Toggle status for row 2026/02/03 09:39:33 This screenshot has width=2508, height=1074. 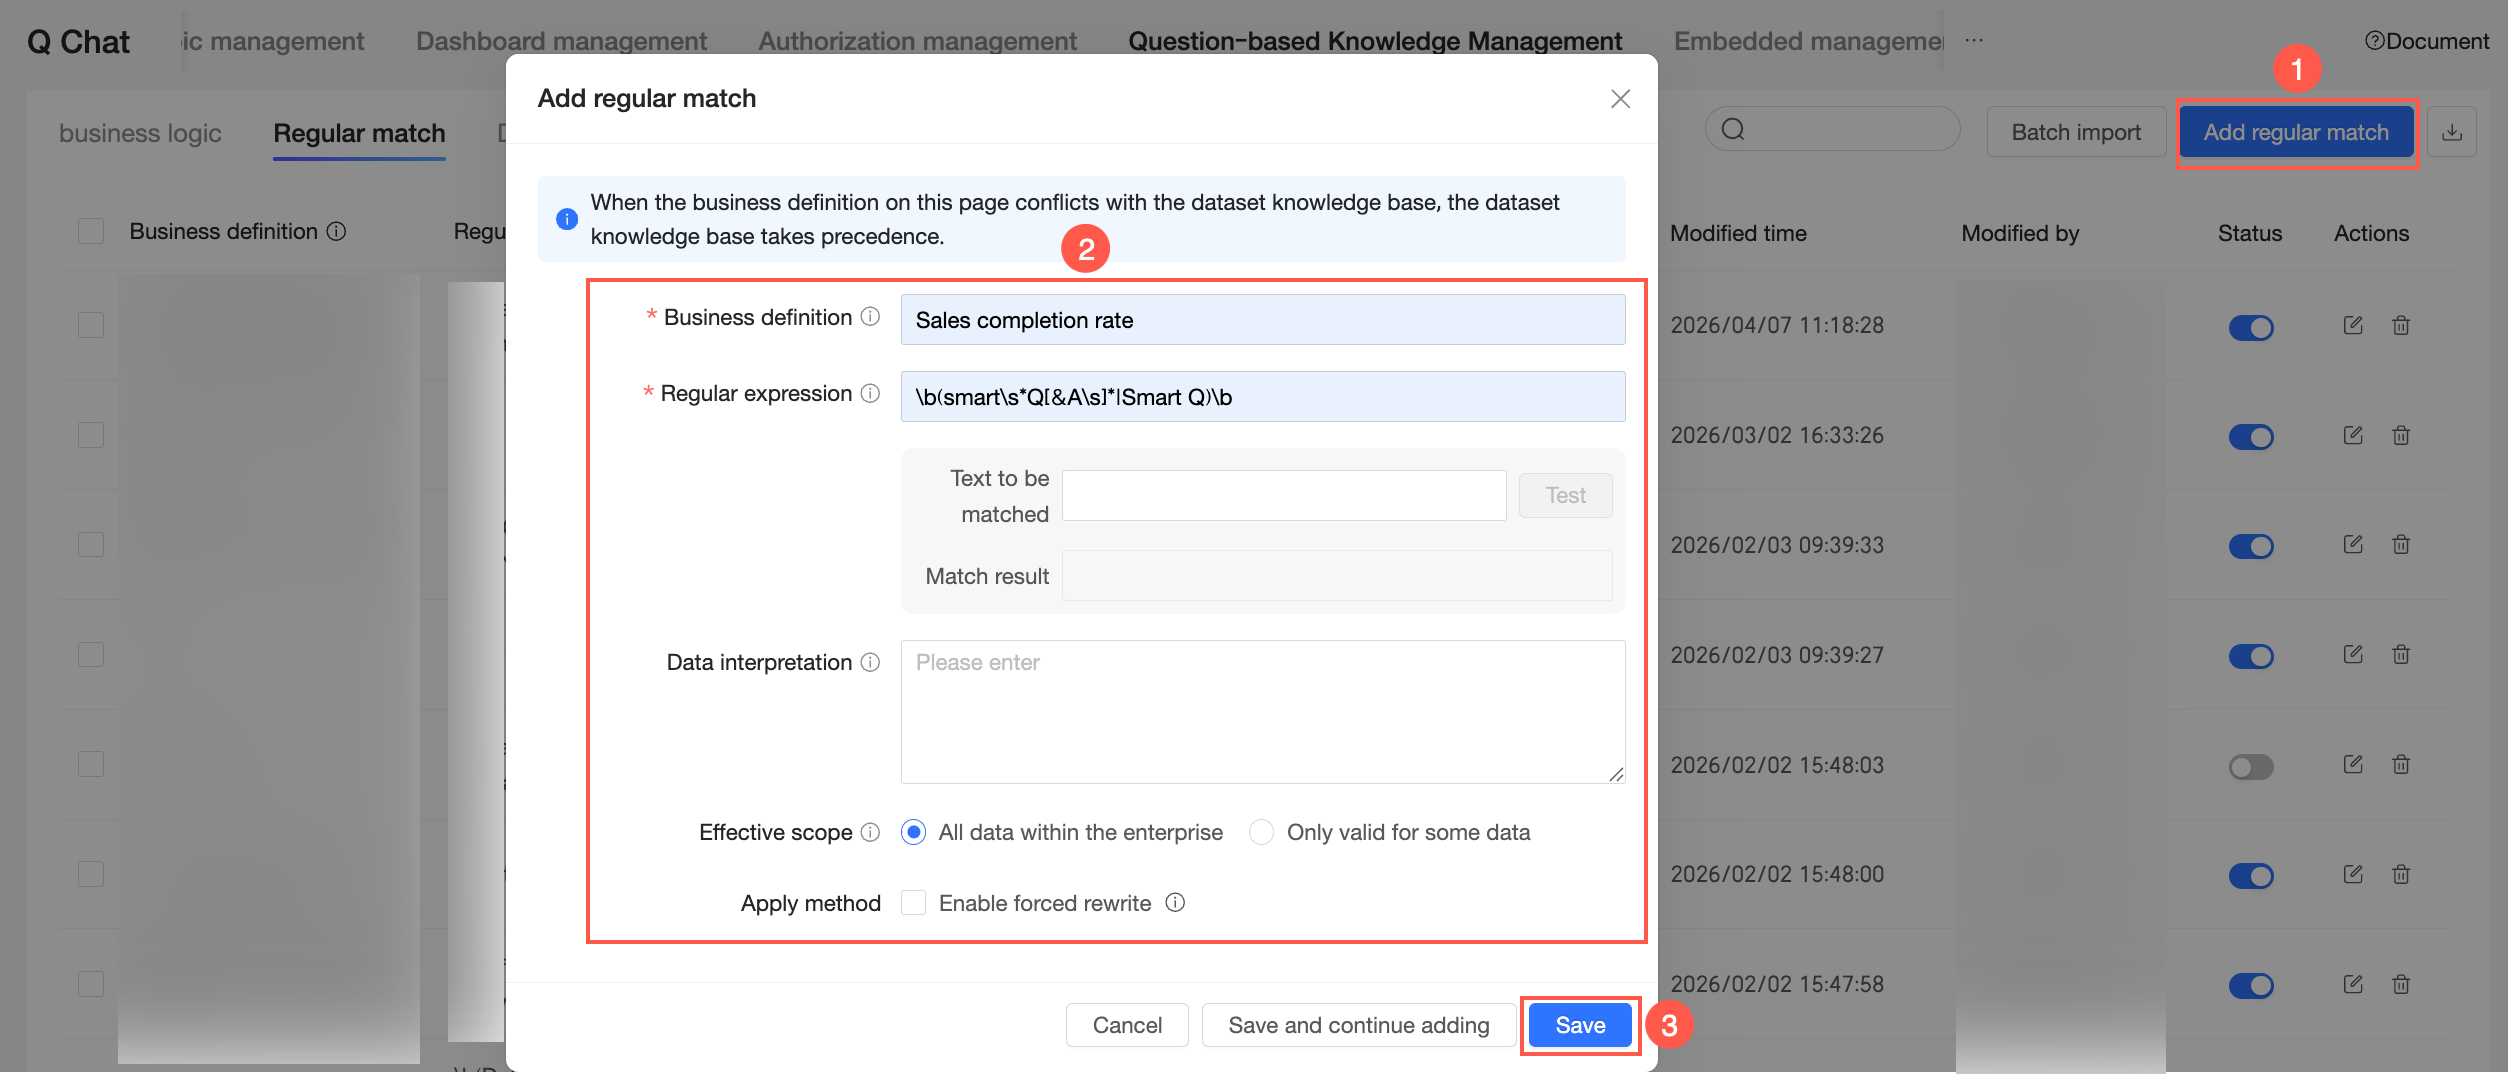(x=2251, y=546)
